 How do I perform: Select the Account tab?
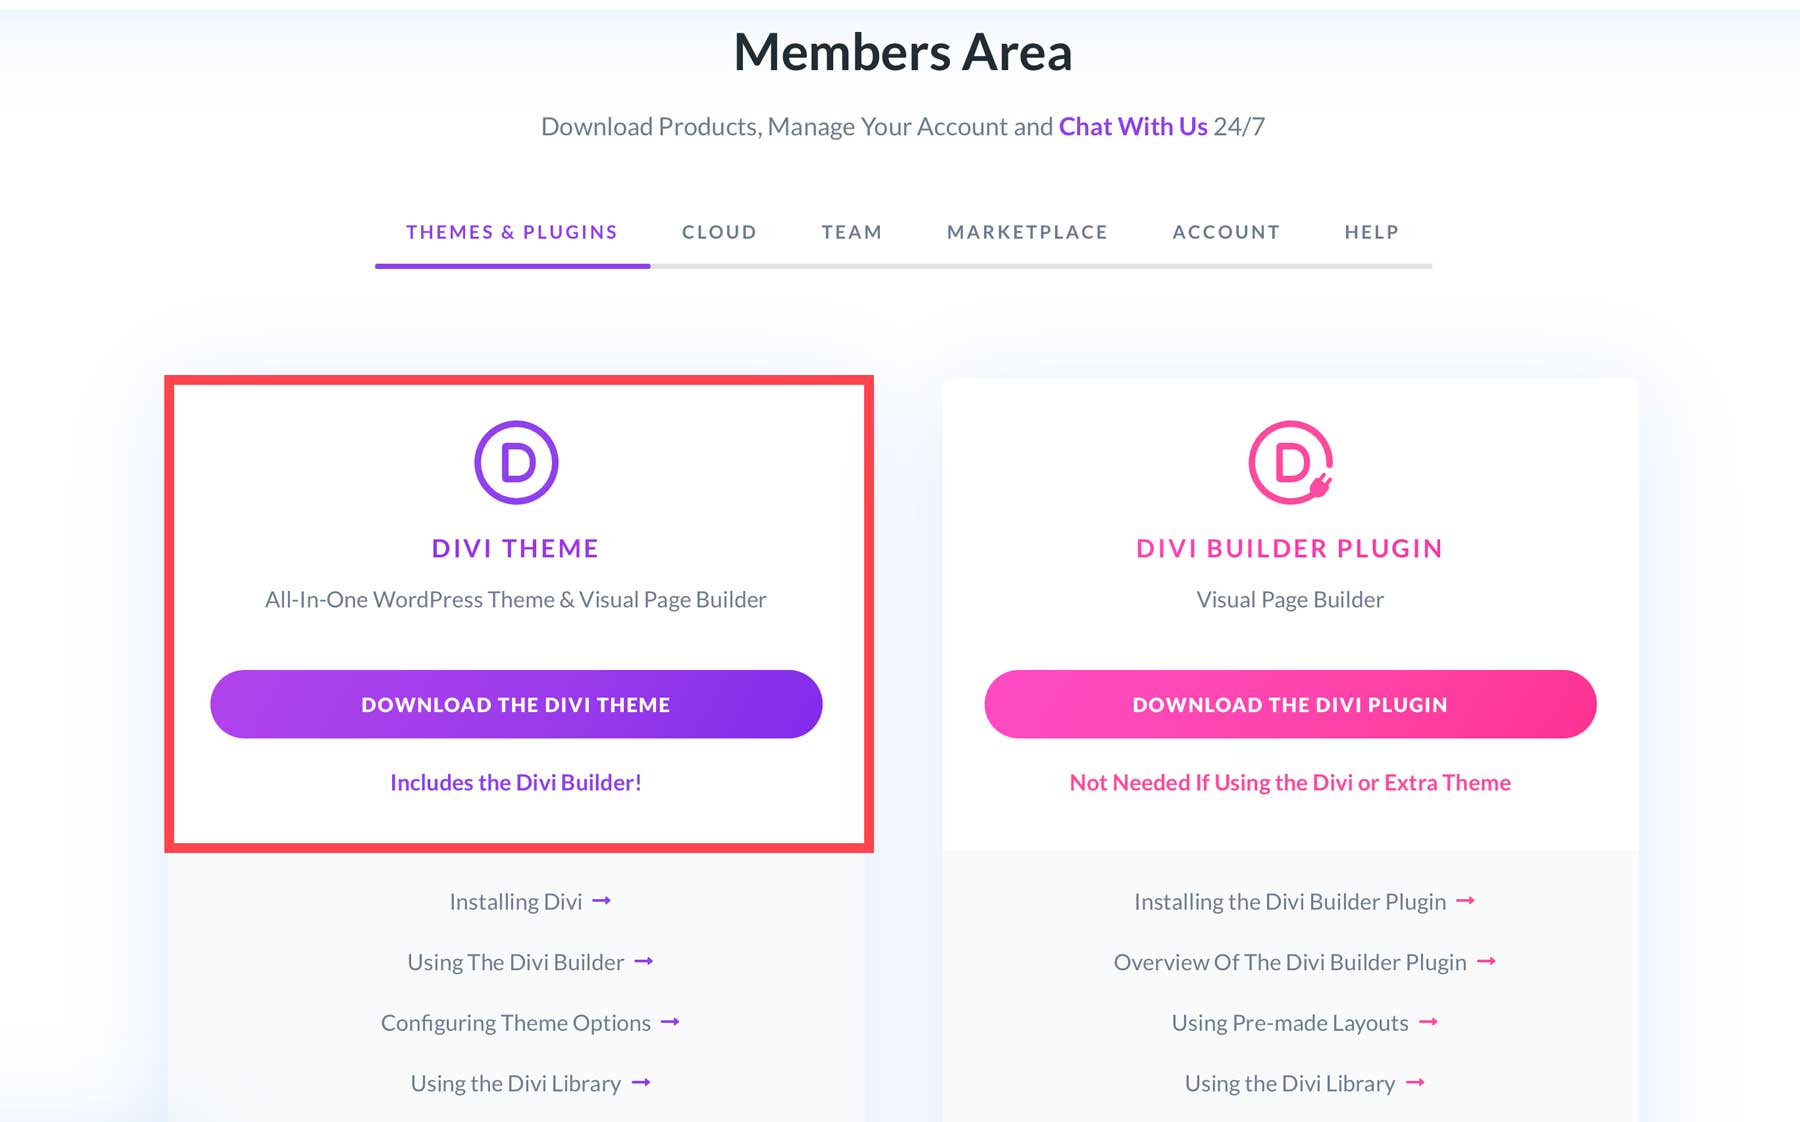click(1226, 232)
